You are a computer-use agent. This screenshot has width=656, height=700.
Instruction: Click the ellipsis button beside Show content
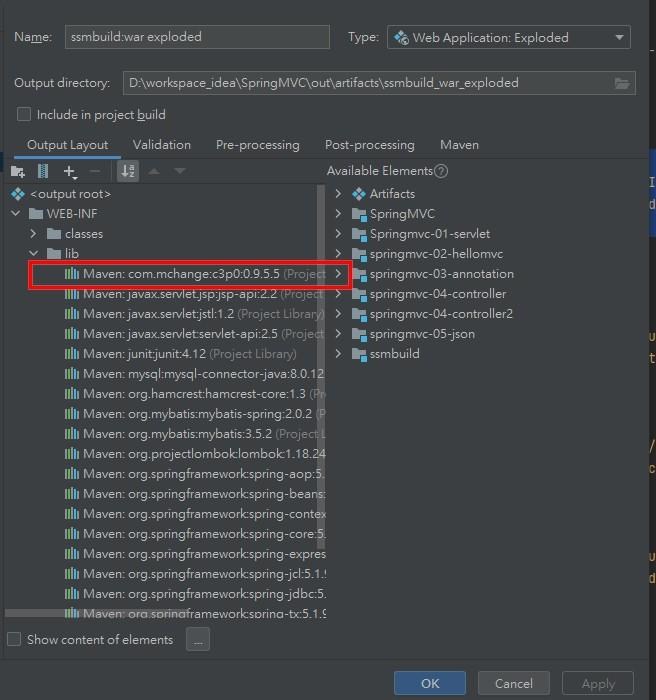[x=198, y=640]
